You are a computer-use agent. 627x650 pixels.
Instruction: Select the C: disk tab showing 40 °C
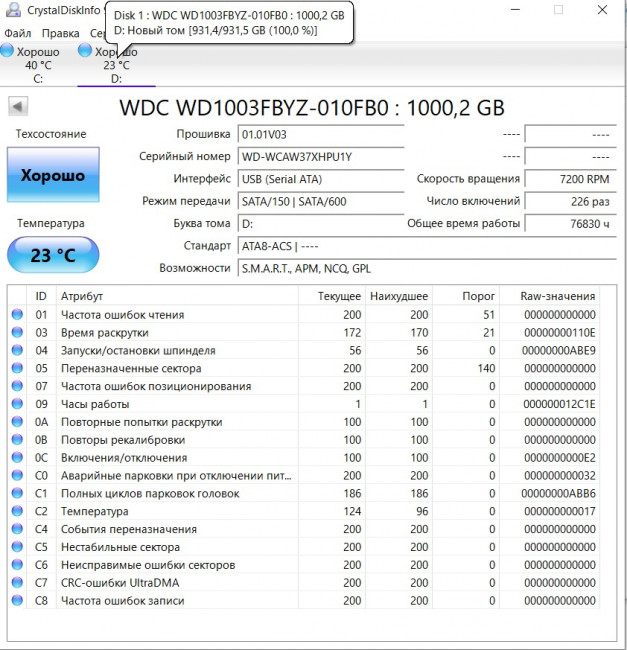38,65
